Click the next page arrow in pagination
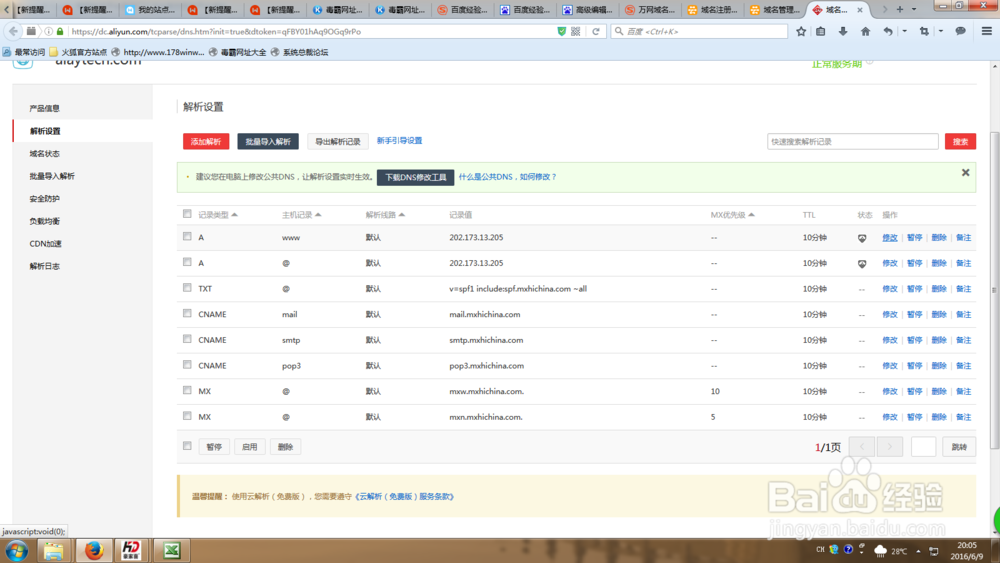The image size is (1000, 563). point(890,447)
